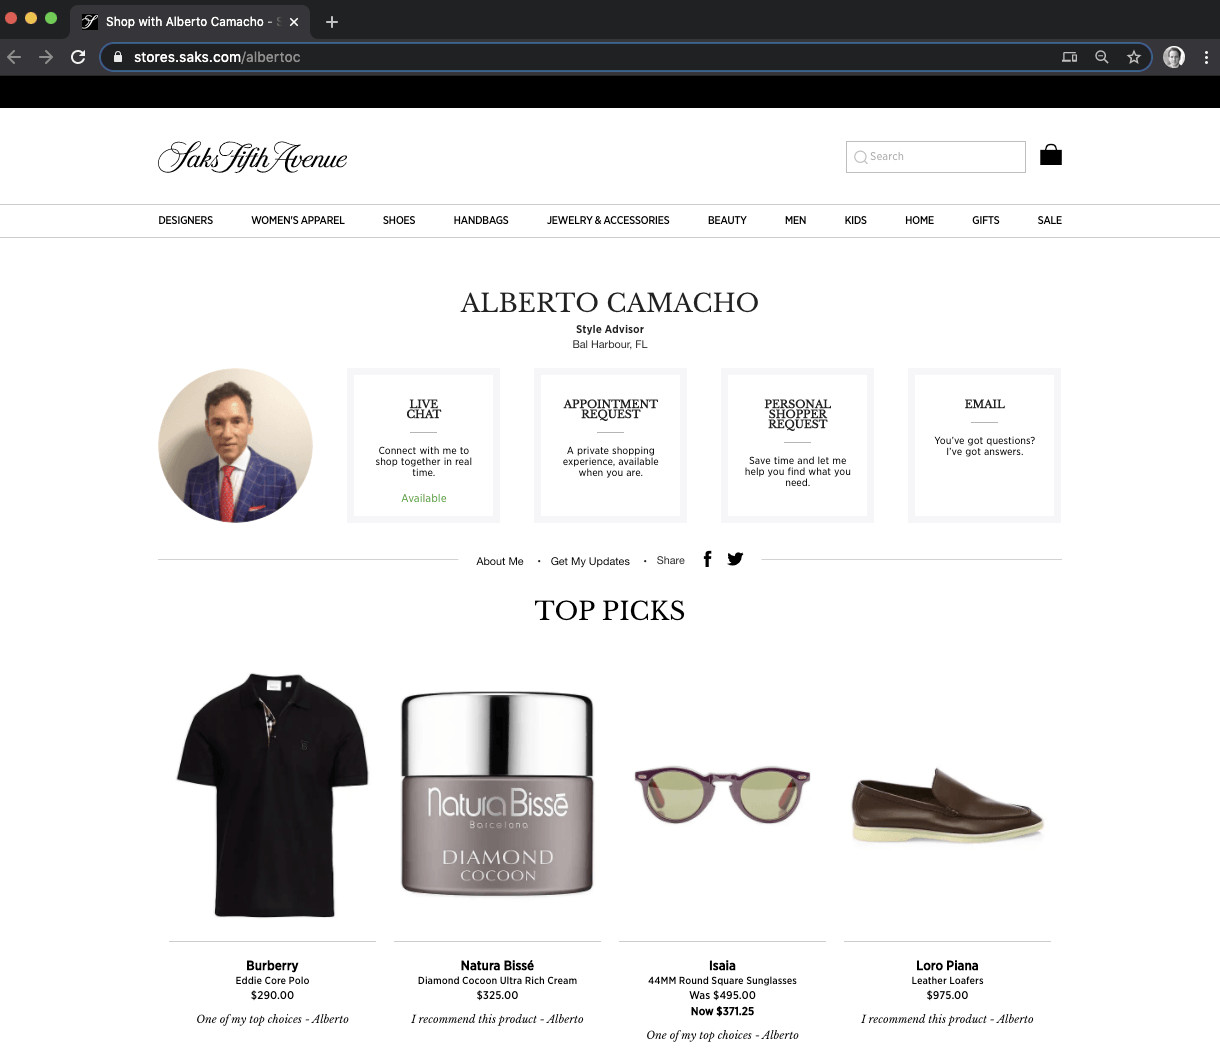Click the Personal Shopper Request card
Screen dimensions: 1220x1048
click(x=797, y=445)
